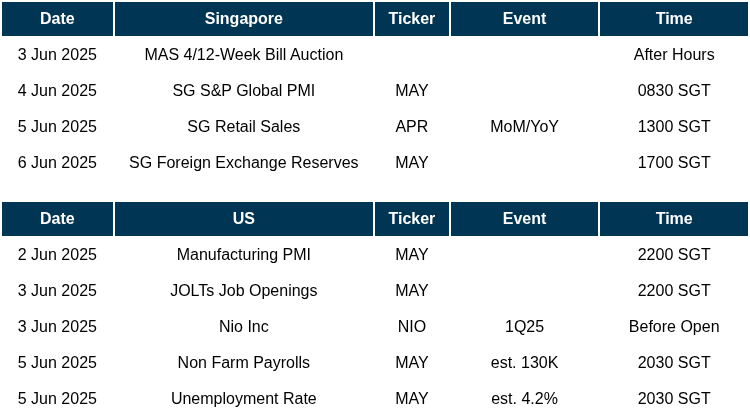Click the US column header

click(243, 219)
